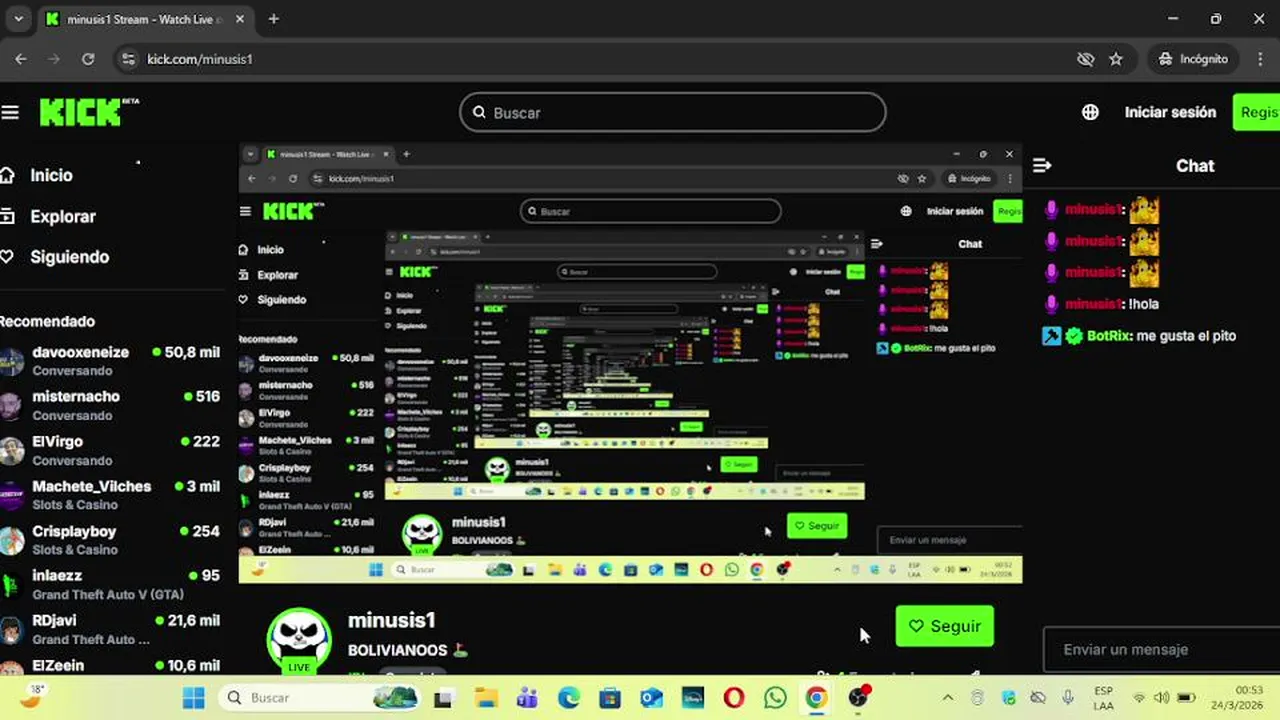Open recommended channel davooxeneize
The height and width of the screenshot is (720, 1280).
coord(110,361)
